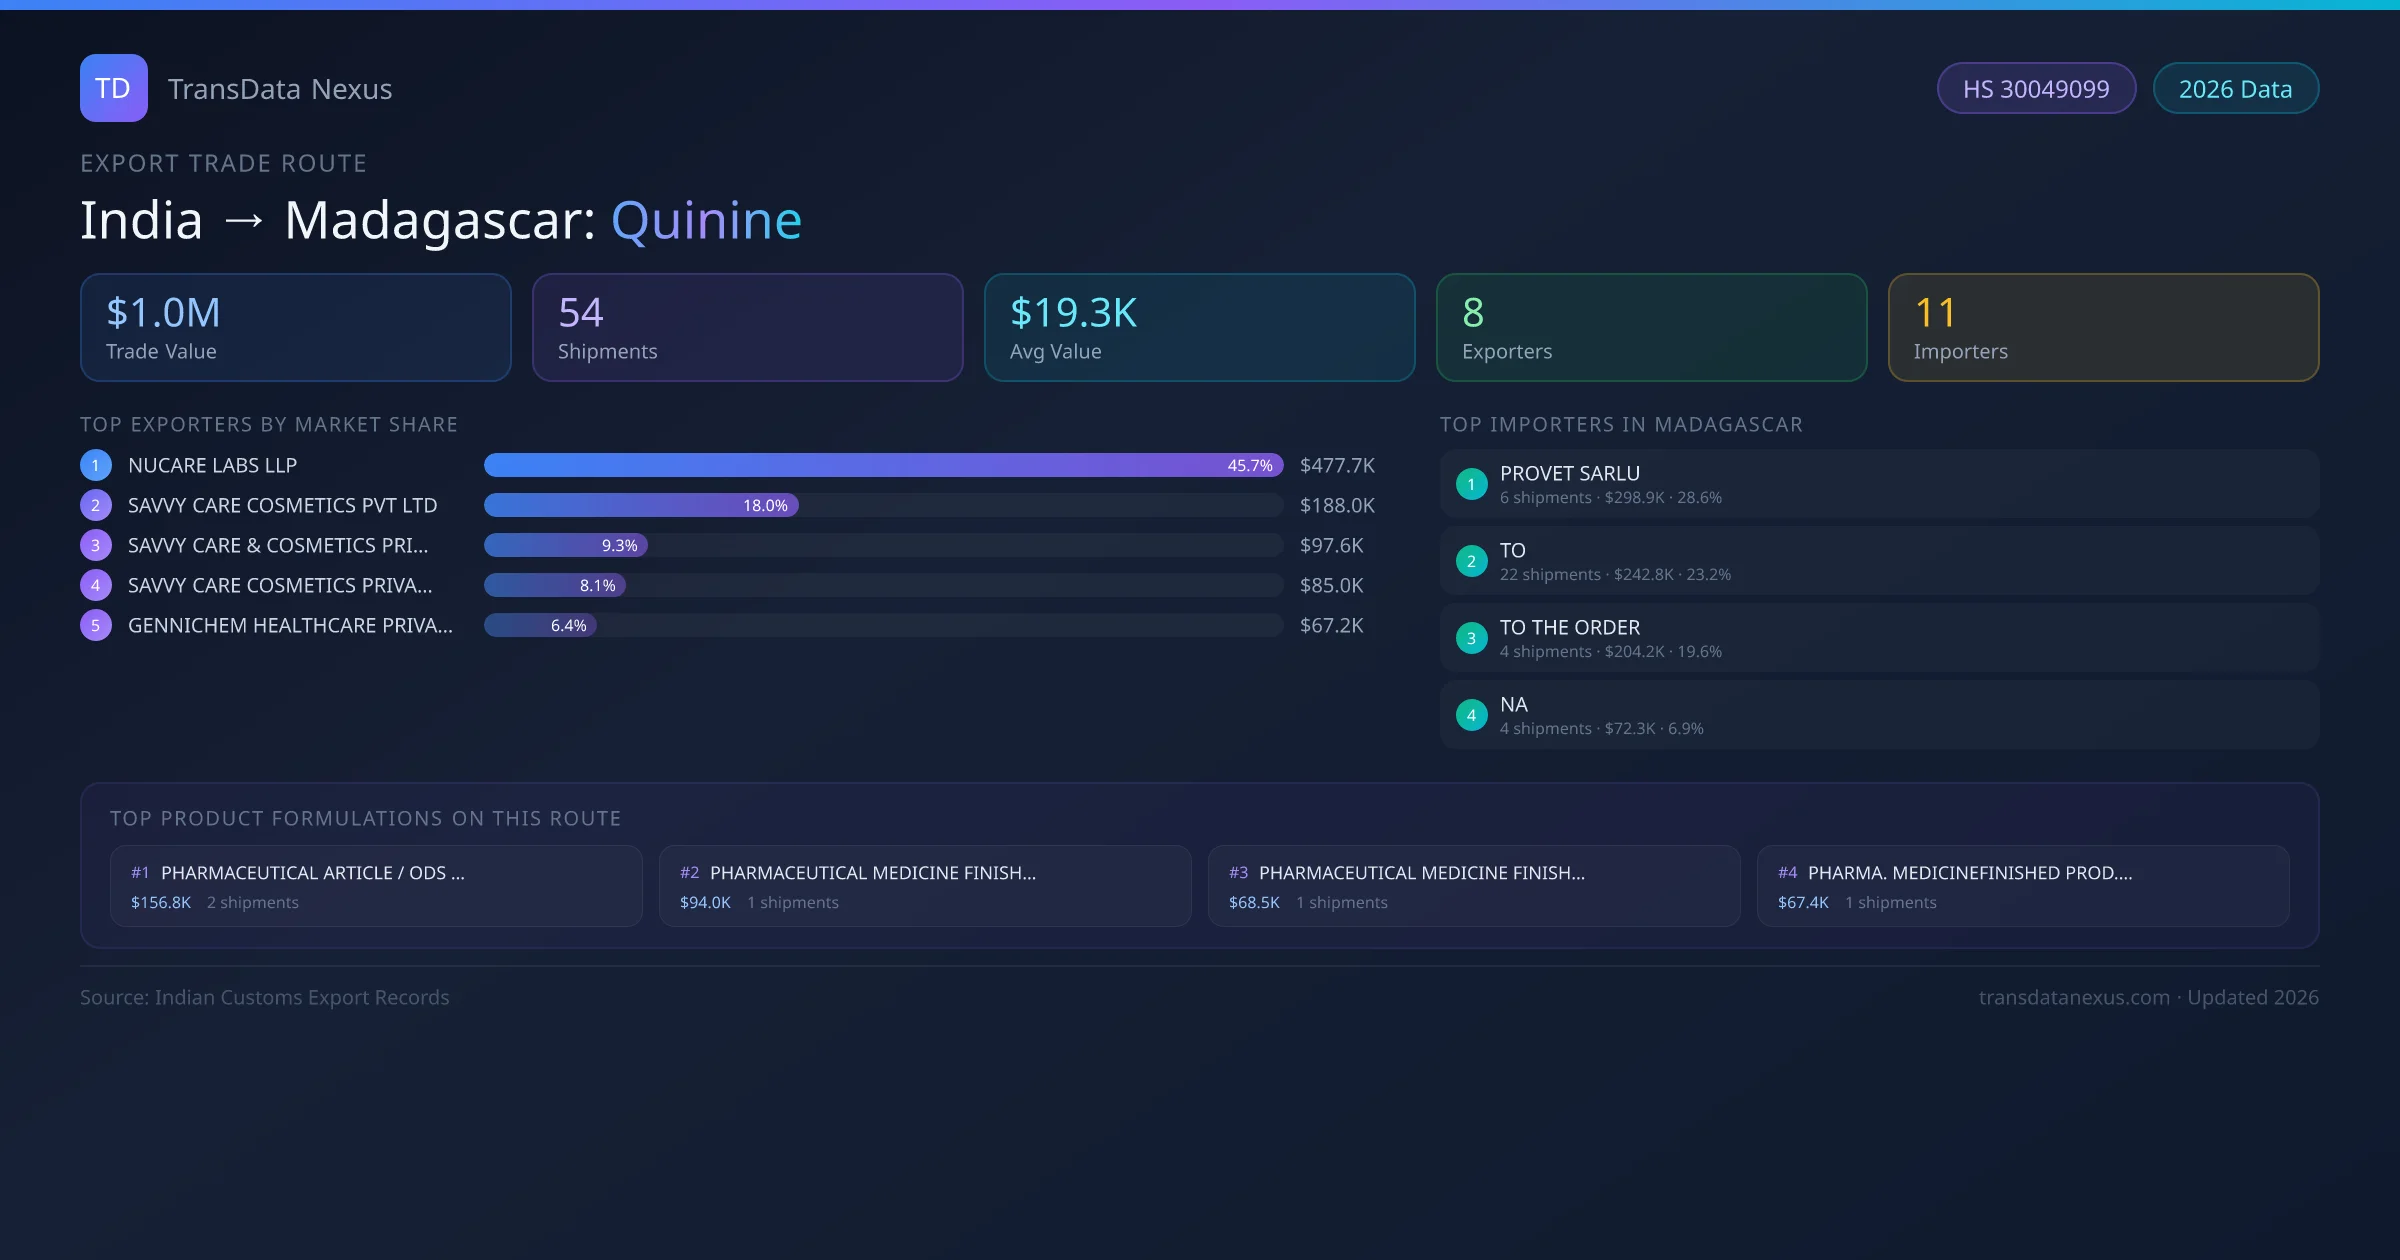Open the 54 Shipments card
The image size is (2400, 1260).
coord(747,327)
